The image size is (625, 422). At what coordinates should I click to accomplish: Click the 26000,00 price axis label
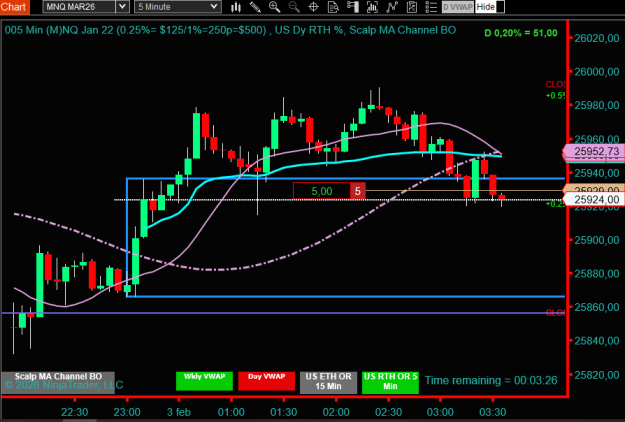click(x=597, y=72)
